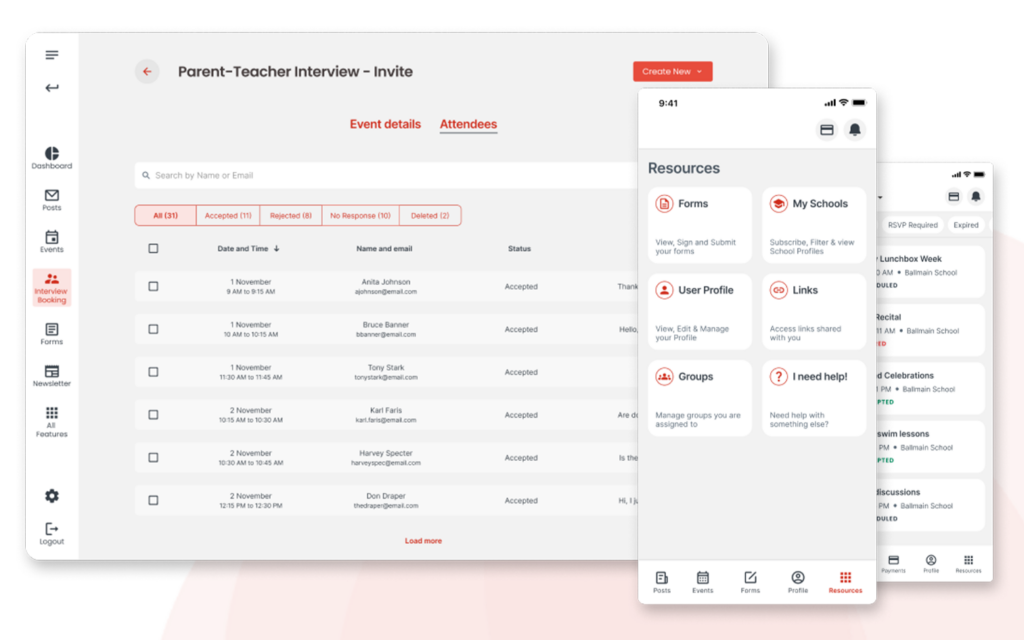Image resolution: width=1024 pixels, height=640 pixels.
Task: Tap the notification bell on phone
Action: pyautogui.click(x=854, y=130)
